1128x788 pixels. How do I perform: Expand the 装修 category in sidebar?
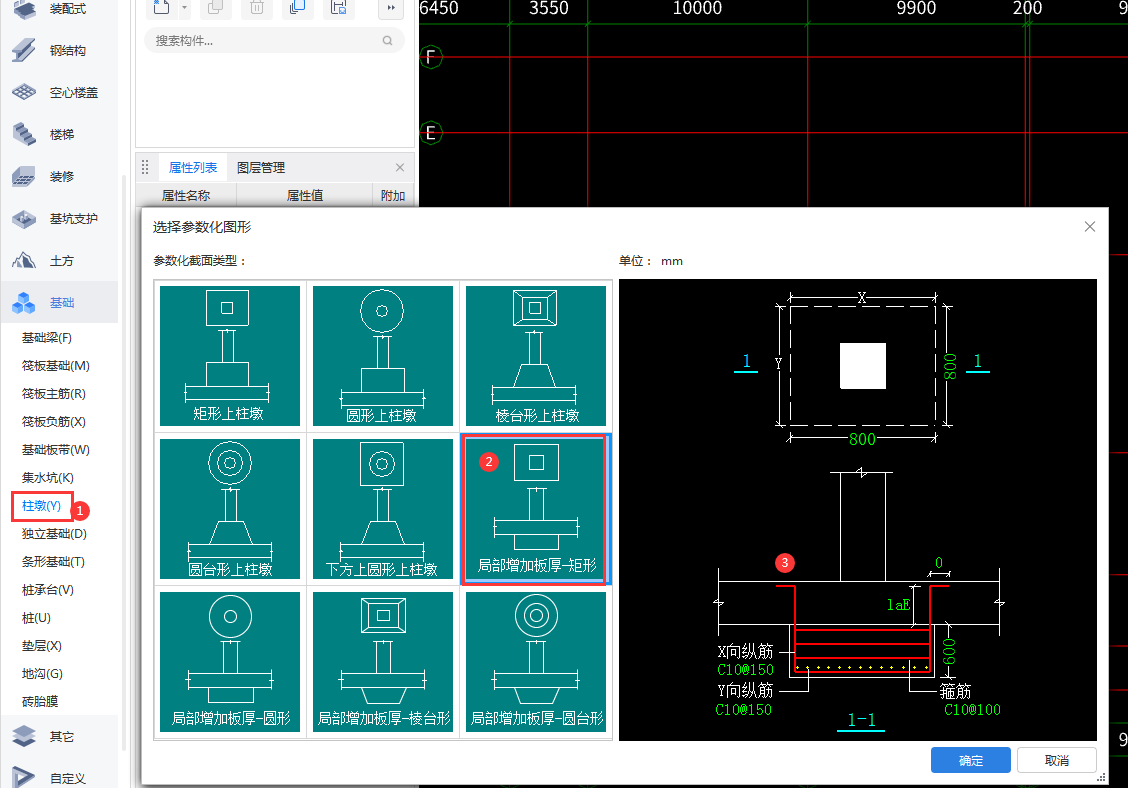coord(61,177)
